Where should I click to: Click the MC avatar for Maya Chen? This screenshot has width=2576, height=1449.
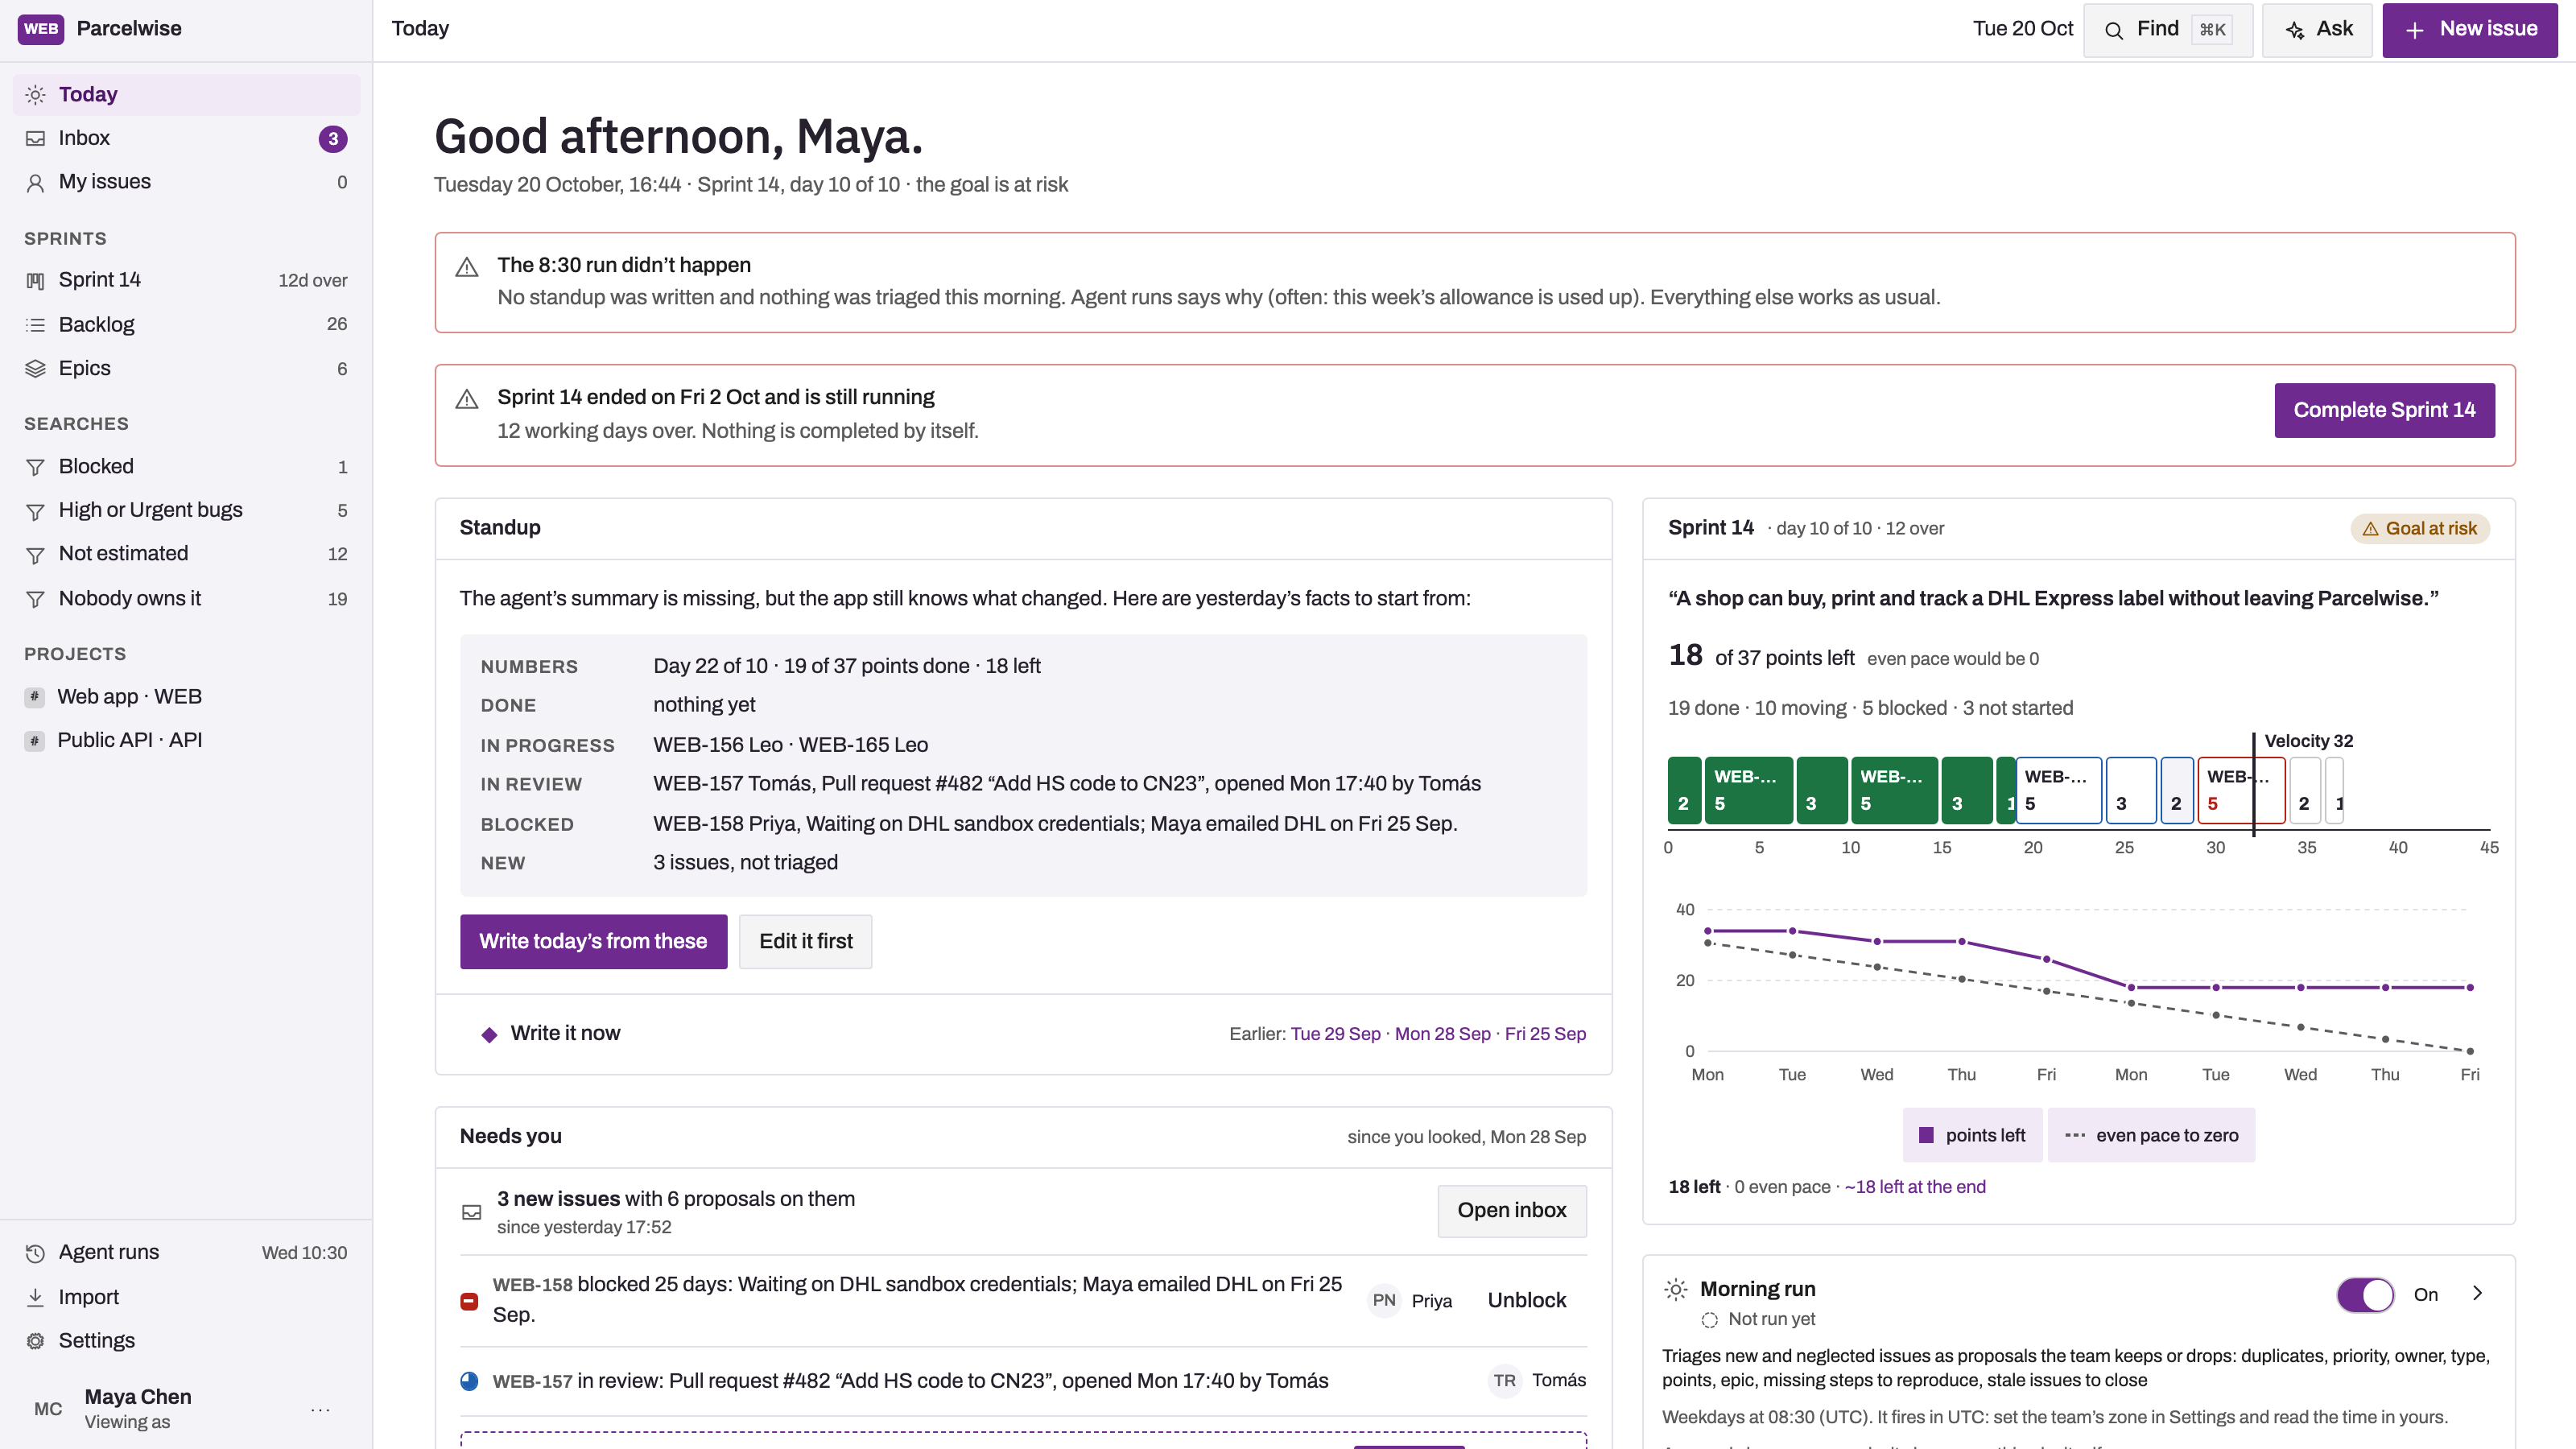pyautogui.click(x=48, y=1409)
